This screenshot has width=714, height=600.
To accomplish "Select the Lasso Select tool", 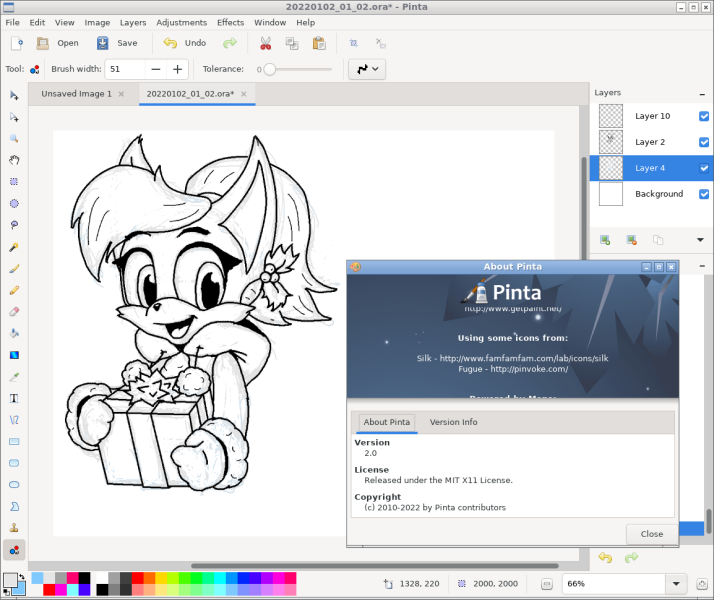I will point(14,225).
